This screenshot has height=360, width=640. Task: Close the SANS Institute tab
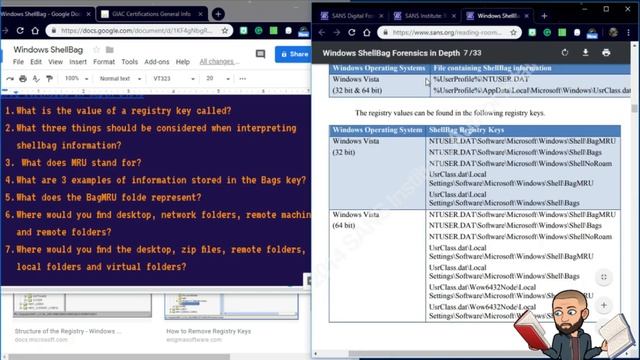[x=453, y=16]
